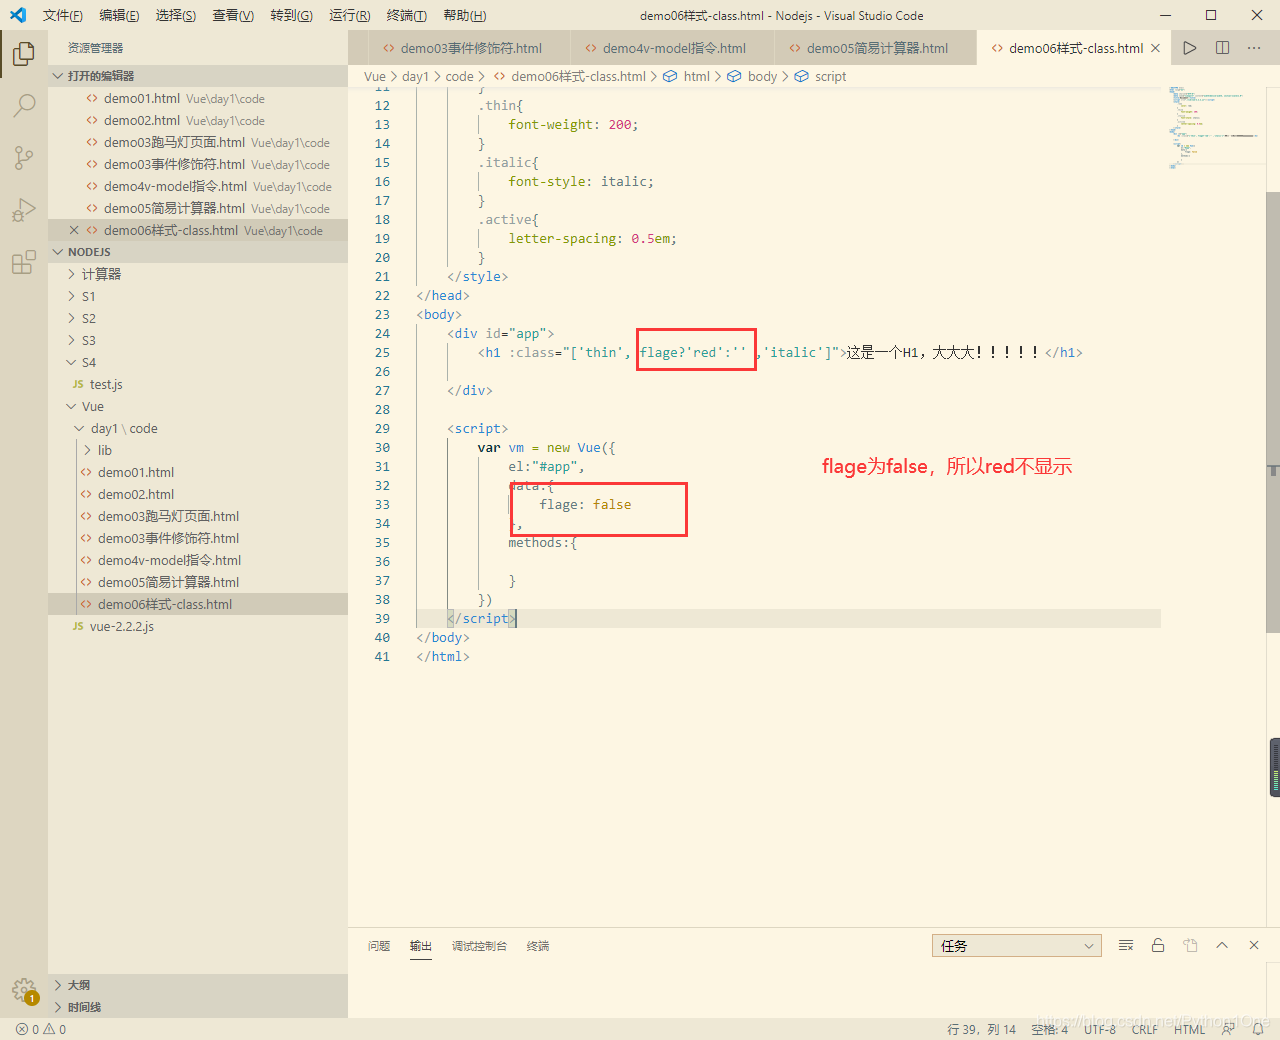Click the code minimap preview
Viewport: 1280px width, 1040px height.
click(1213, 127)
